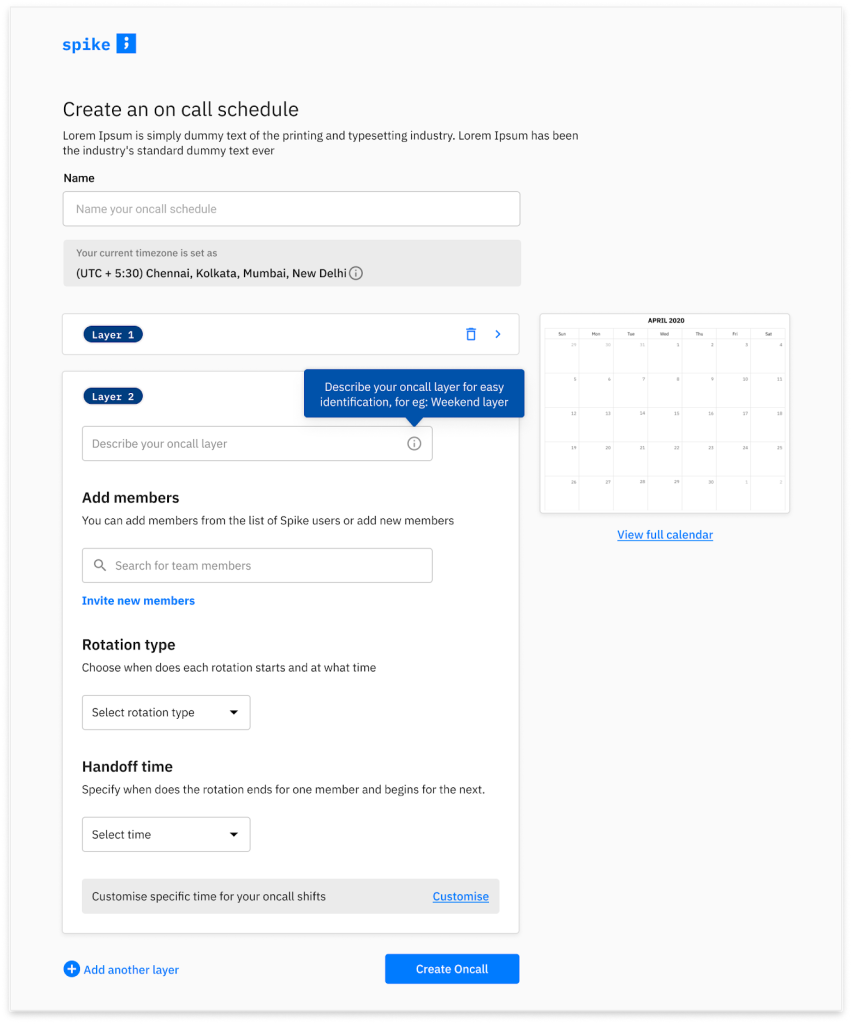This screenshot has width=852, height=1024.
Task: Click info icon in layer description field
Action: (414, 444)
